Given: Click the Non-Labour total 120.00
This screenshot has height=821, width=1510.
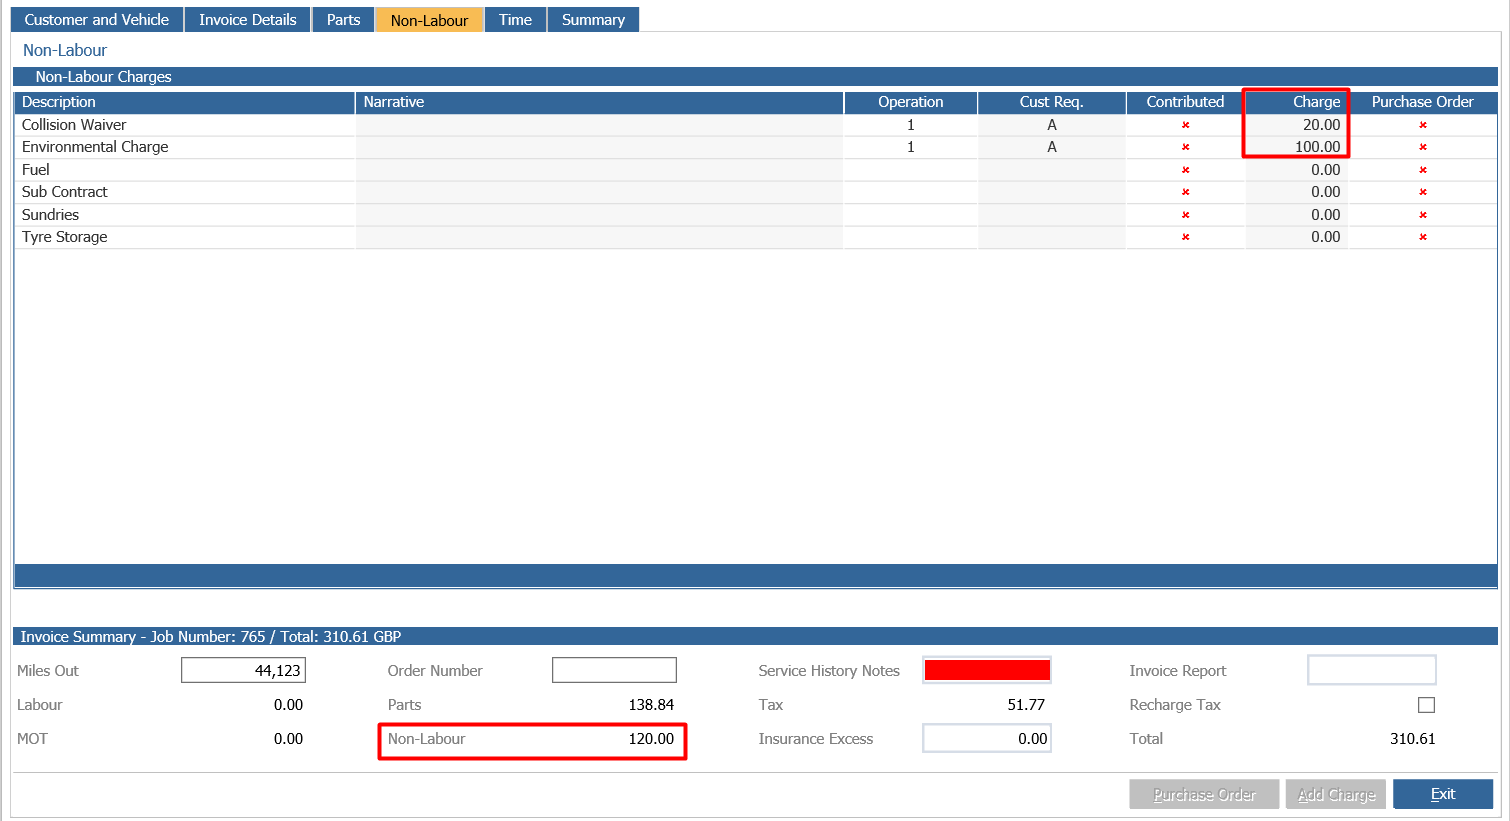Looking at the screenshot, I should pos(651,739).
